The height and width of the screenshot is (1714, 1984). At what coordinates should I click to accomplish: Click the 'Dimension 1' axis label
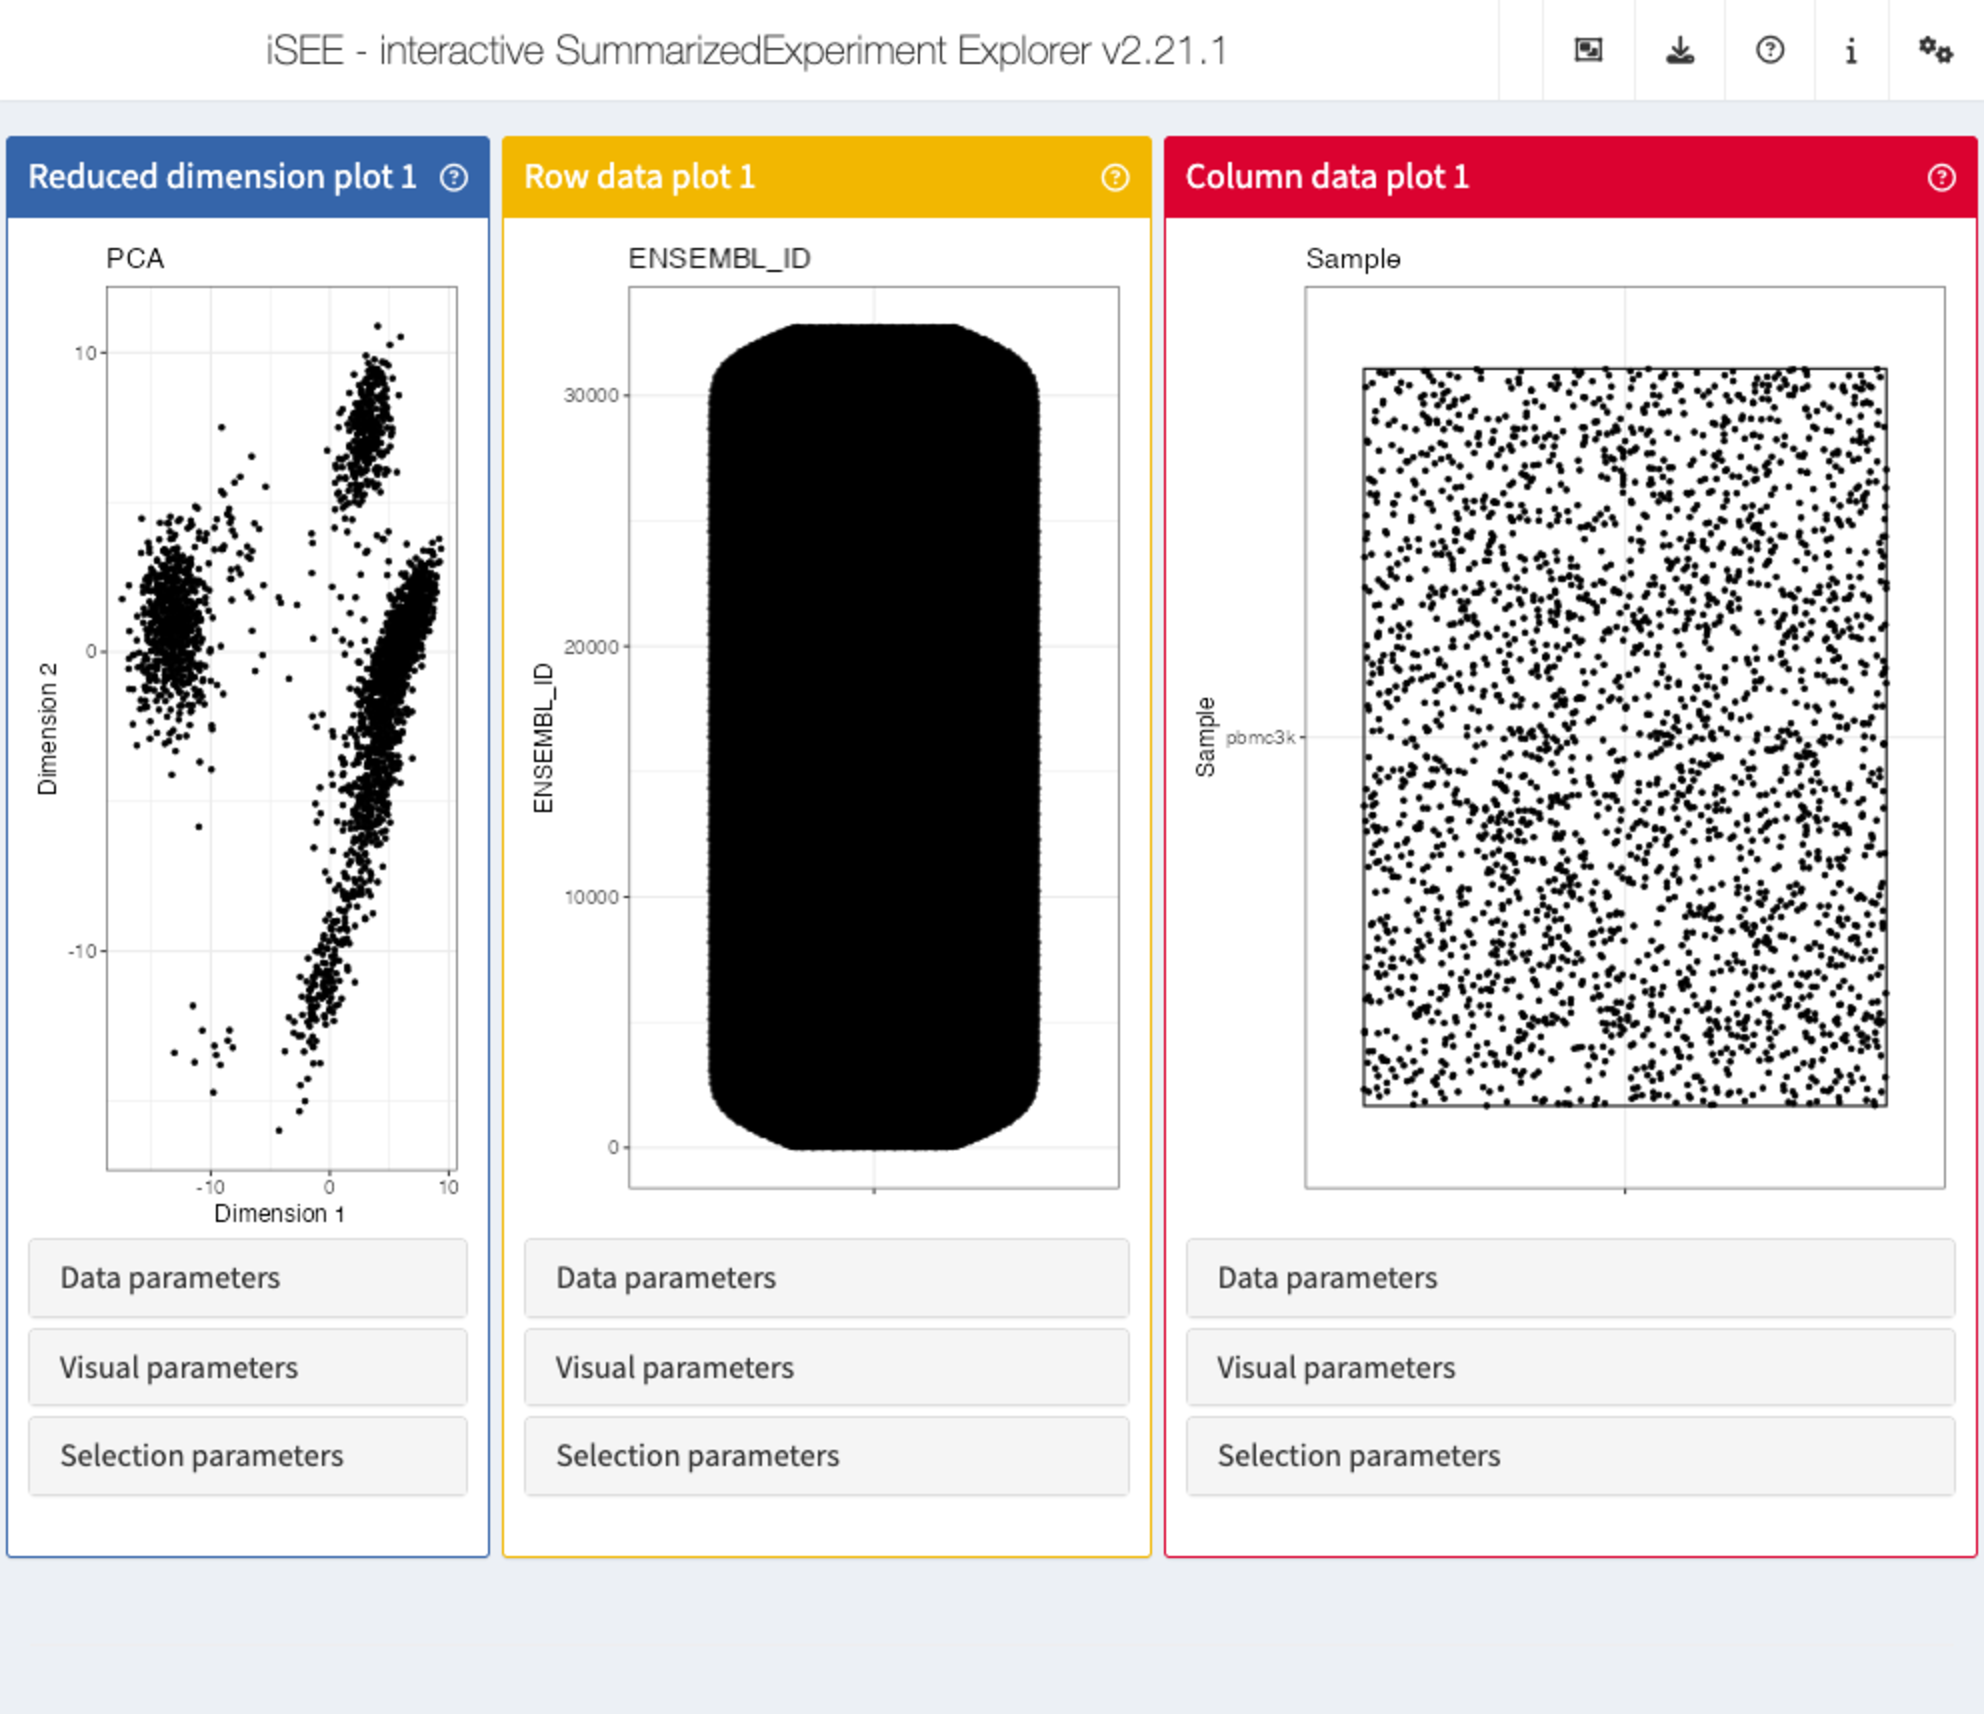coord(279,1213)
